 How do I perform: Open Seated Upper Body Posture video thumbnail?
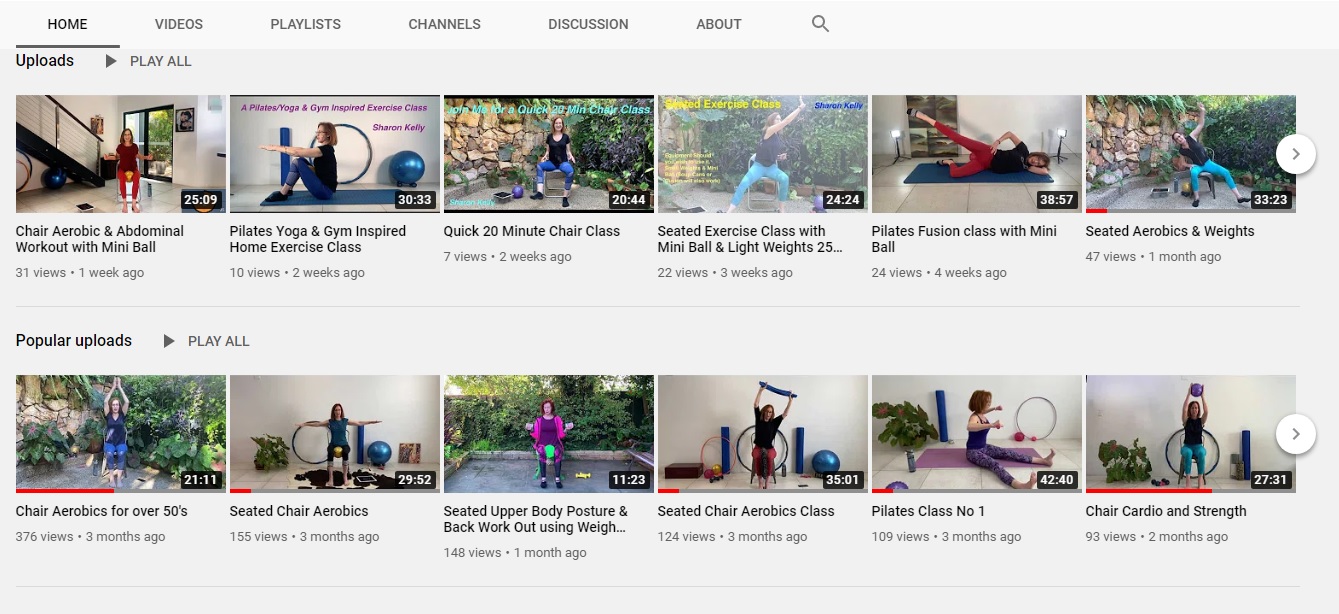(x=549, y=433)
